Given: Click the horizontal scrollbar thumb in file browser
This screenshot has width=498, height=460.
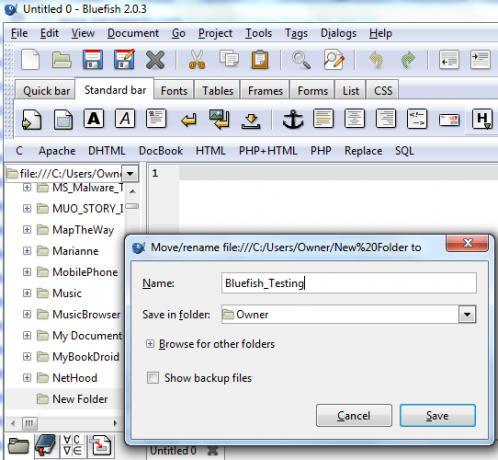Looking at the screenshot, I should coord(29,423).
